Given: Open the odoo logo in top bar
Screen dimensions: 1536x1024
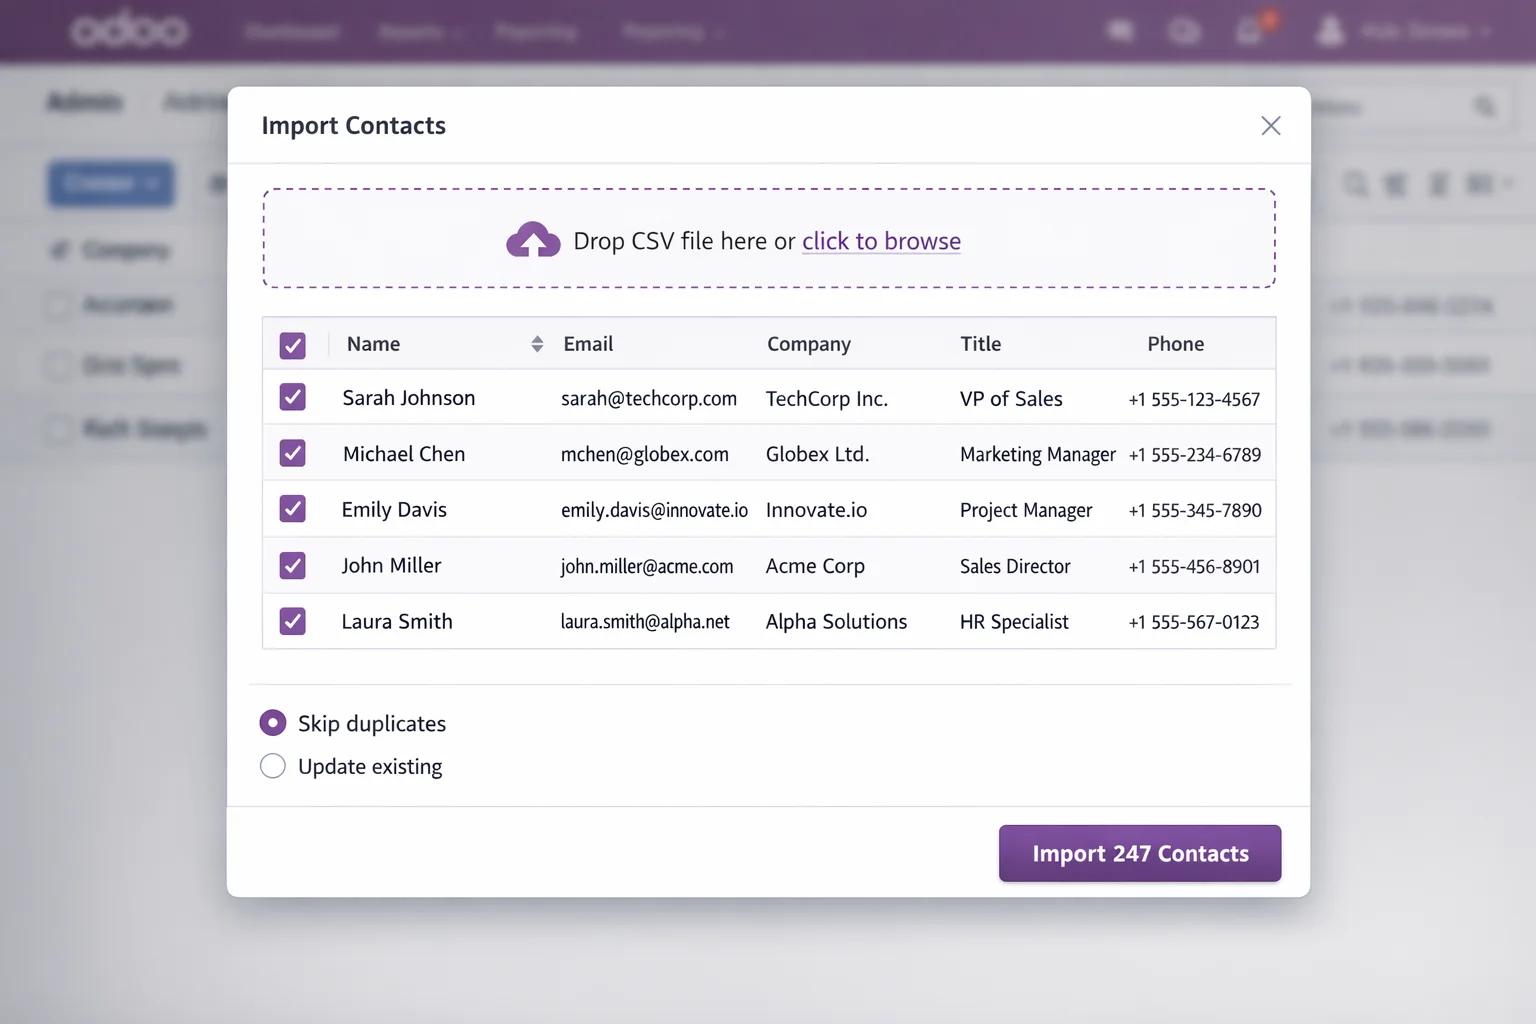Looking at the screenshot, I should click(x=129, y=31).
